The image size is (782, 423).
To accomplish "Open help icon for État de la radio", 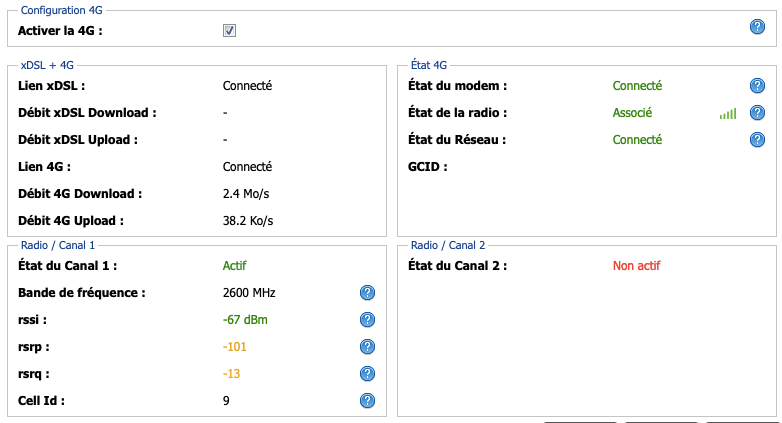I will point(757,113).
